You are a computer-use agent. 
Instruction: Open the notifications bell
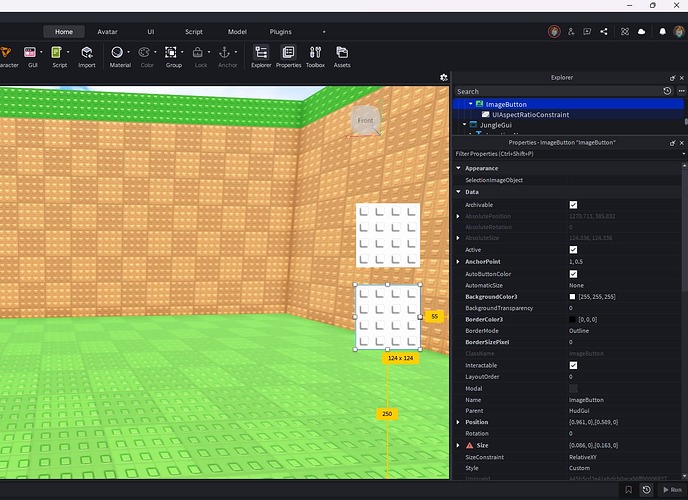click(x=663, y=32)
